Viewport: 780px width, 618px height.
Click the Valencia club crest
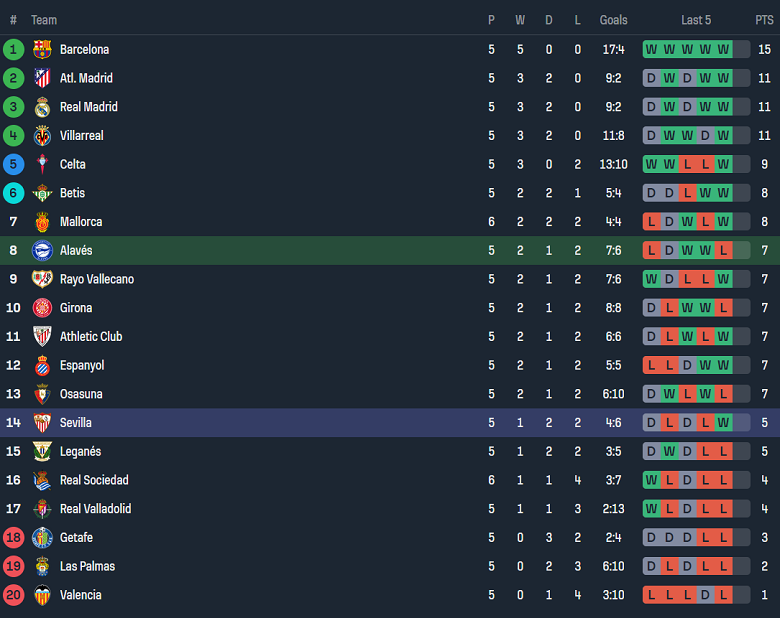click(42, 595)
